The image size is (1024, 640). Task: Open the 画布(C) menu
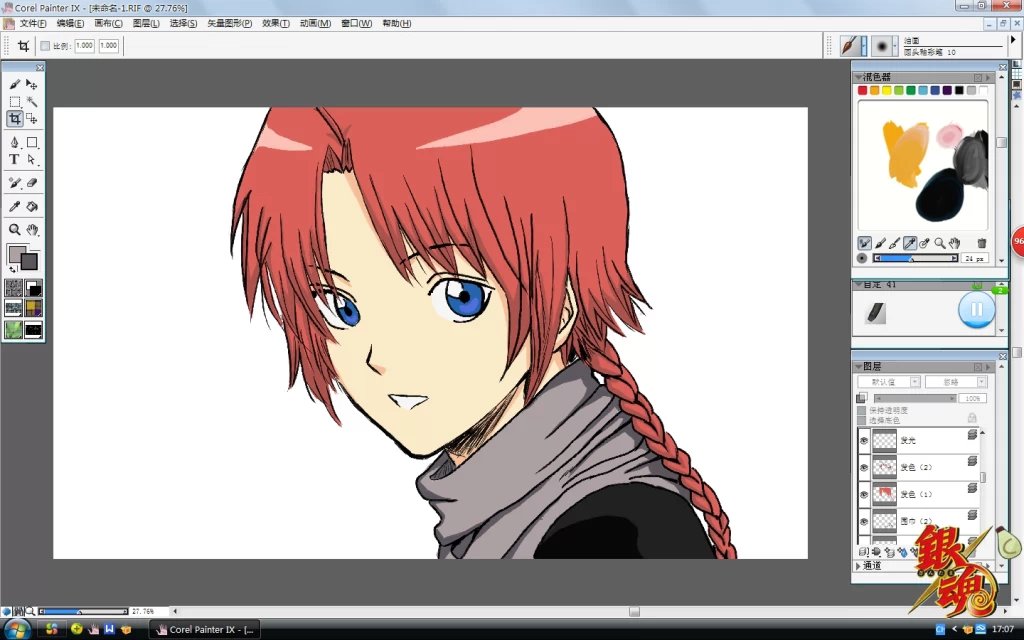(x=108, y=24)
